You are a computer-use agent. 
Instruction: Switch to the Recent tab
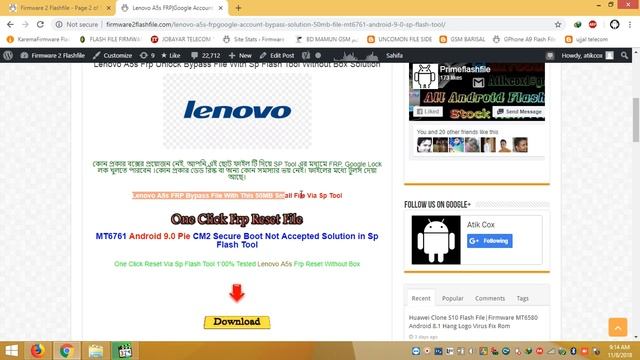[421, 298]
